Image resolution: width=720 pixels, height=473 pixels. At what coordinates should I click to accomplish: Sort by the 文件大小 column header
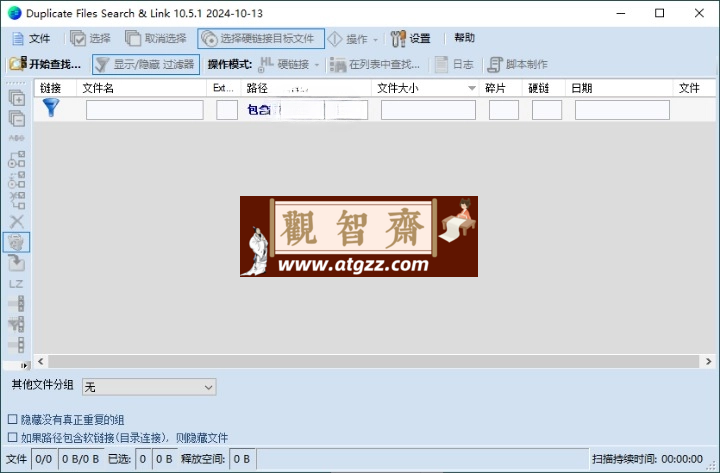pos(425,88)
